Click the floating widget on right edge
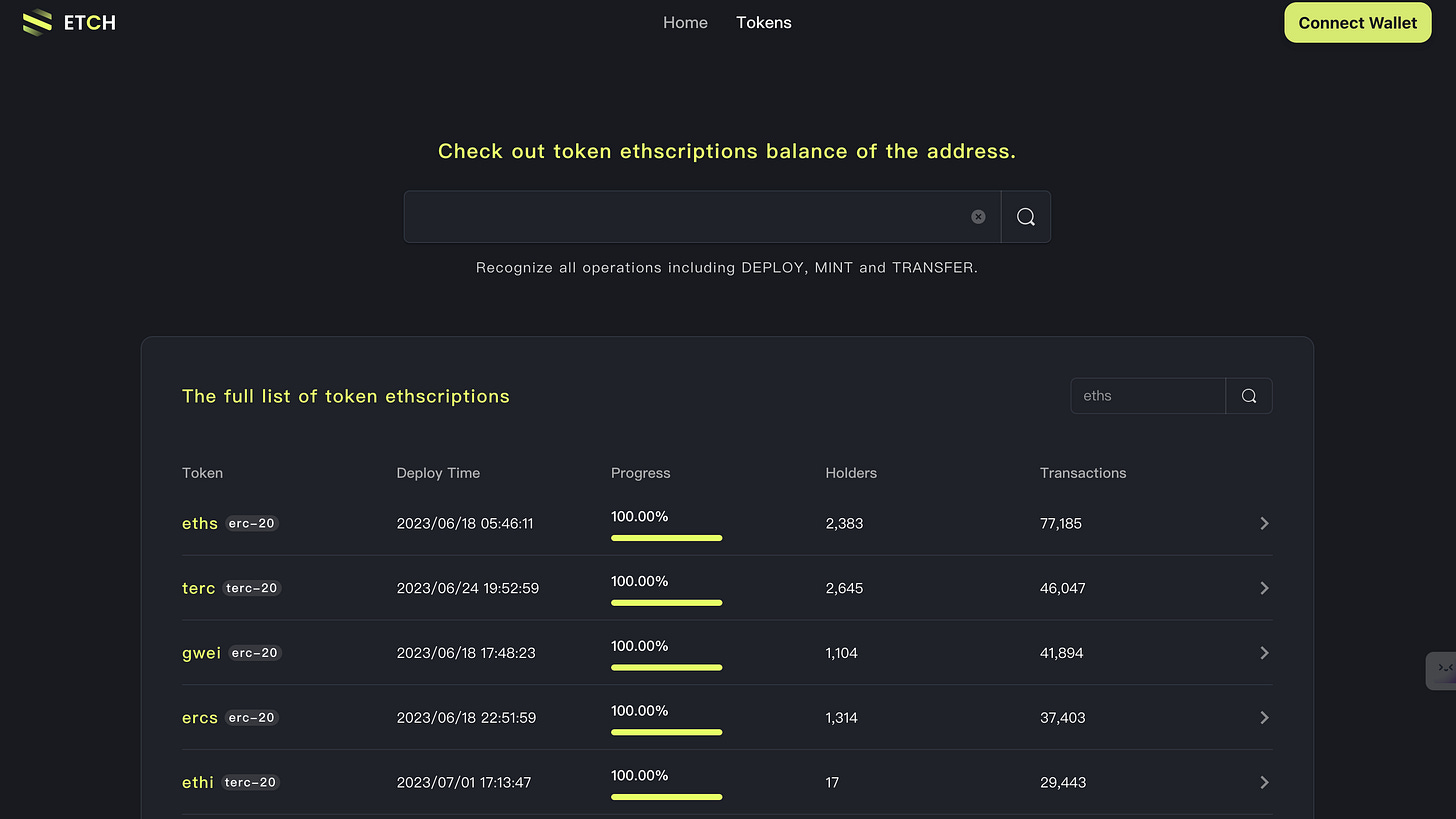Image resolution: width=1456 pixels, height=819 pixels. [1441, 670]
